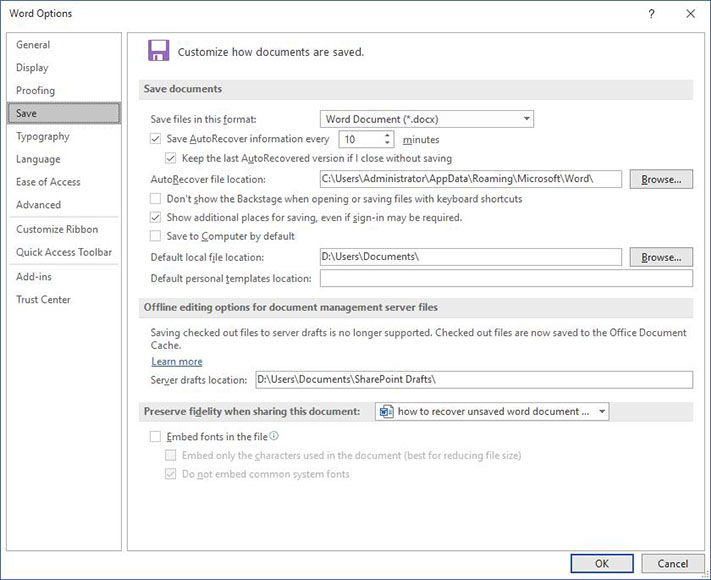
Task: Enable Don't show the Backstage checkbox
Action: point(155,199)
